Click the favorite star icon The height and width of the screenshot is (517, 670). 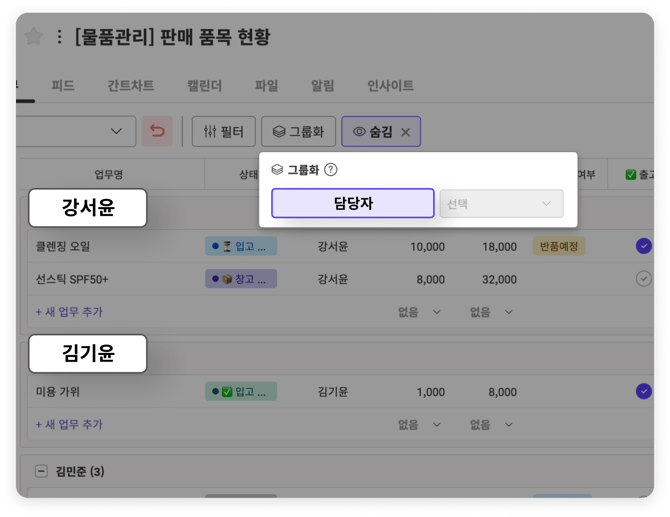coord(33,37)
